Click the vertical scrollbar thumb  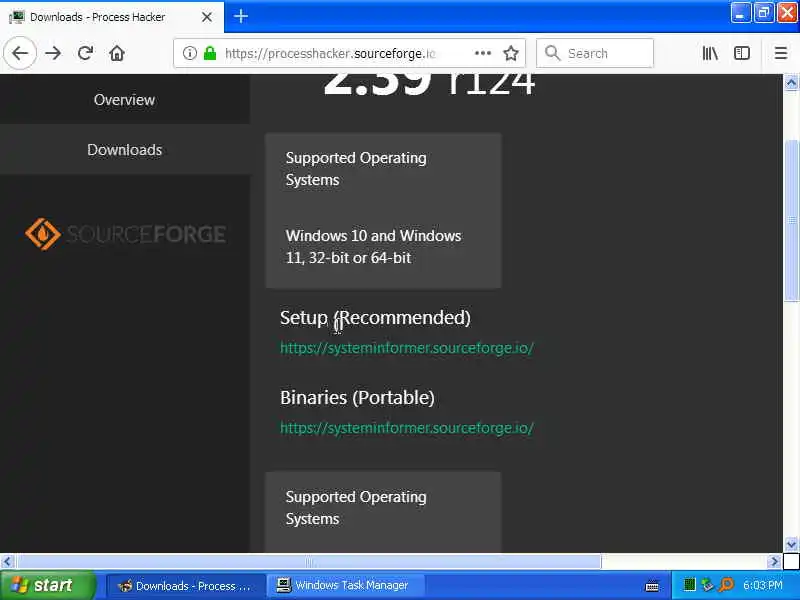pos(791,220)
